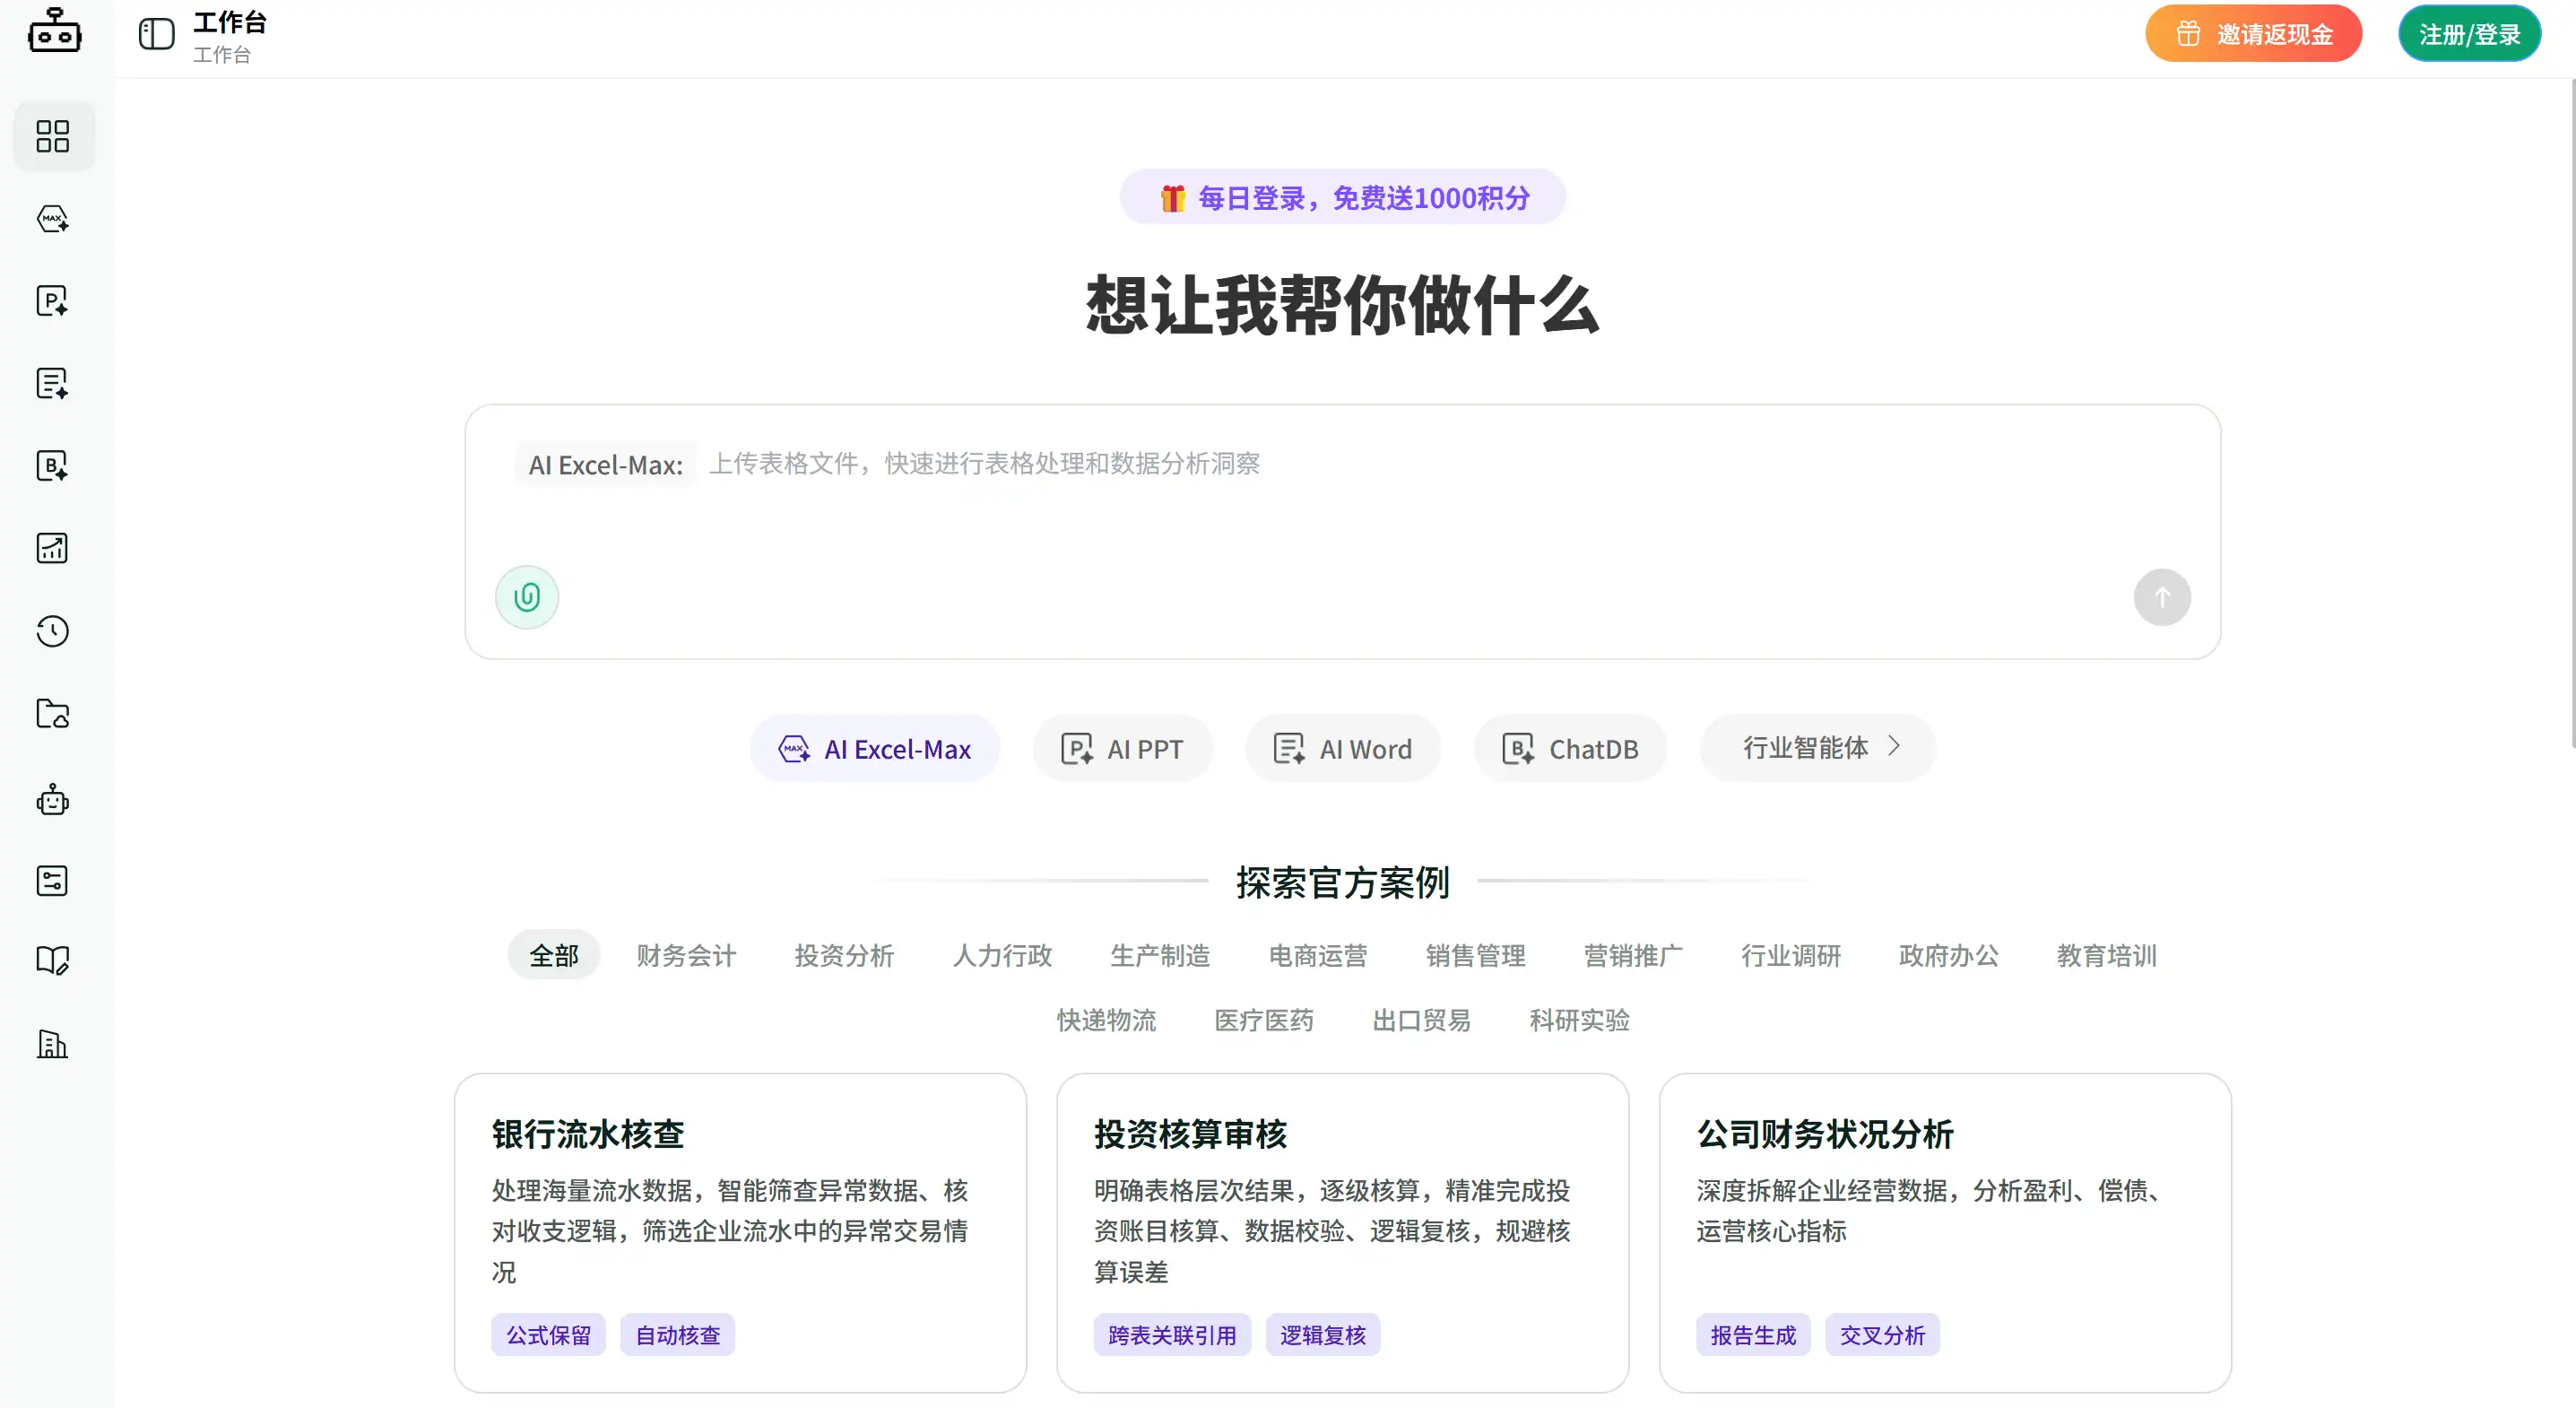2576x1408 pixels.
Task: Click the 邀请返现金 button
Action: pos(2254,34)
